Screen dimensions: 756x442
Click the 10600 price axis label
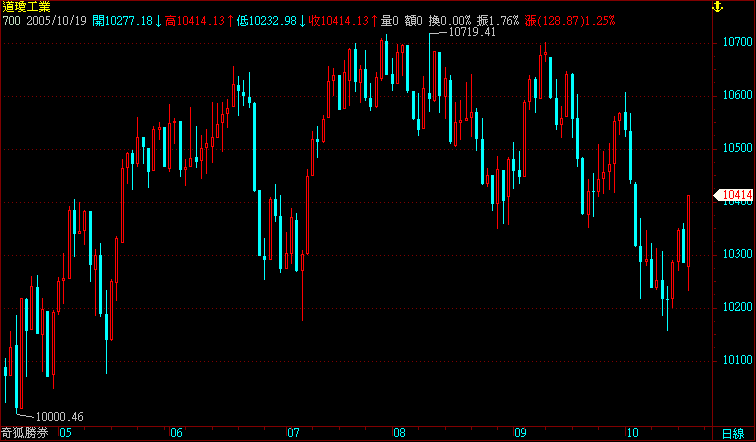coord(737,95)
